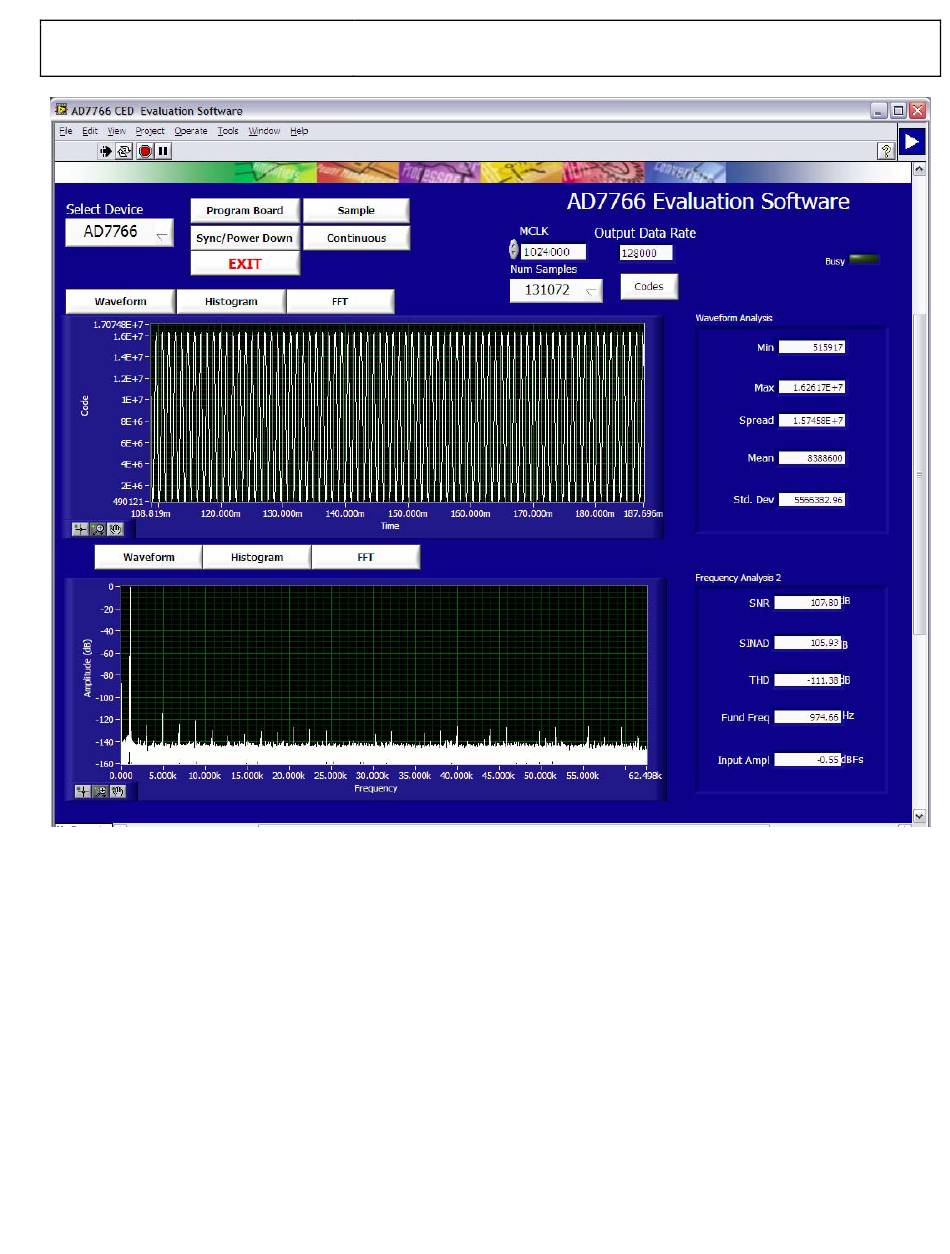Screen dimensions: 950x1254
Task: Click the Min value field 515917
Action: [x=812, y=347]
